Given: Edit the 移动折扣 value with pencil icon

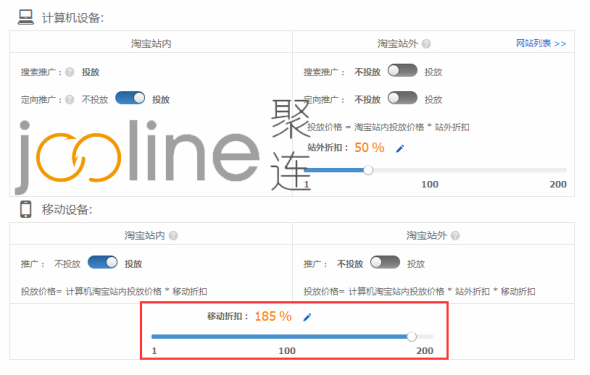Looking at the screenshot, I should tap(307, 317).
